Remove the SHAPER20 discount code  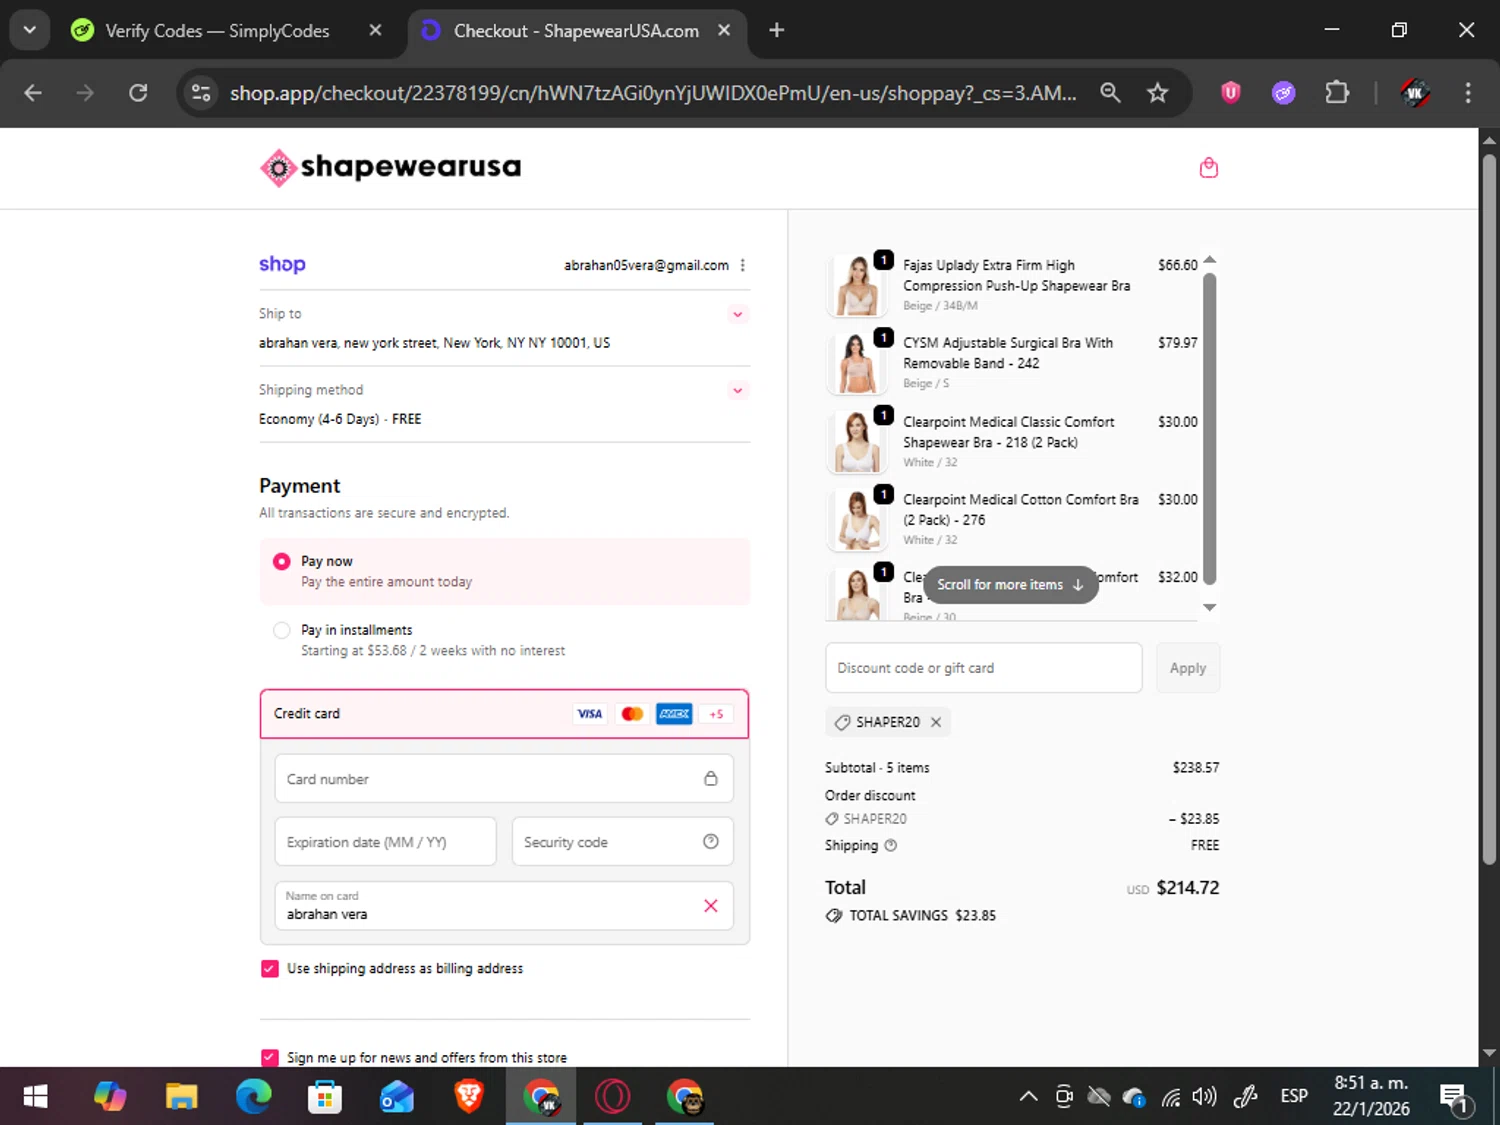tap(936, 722)
